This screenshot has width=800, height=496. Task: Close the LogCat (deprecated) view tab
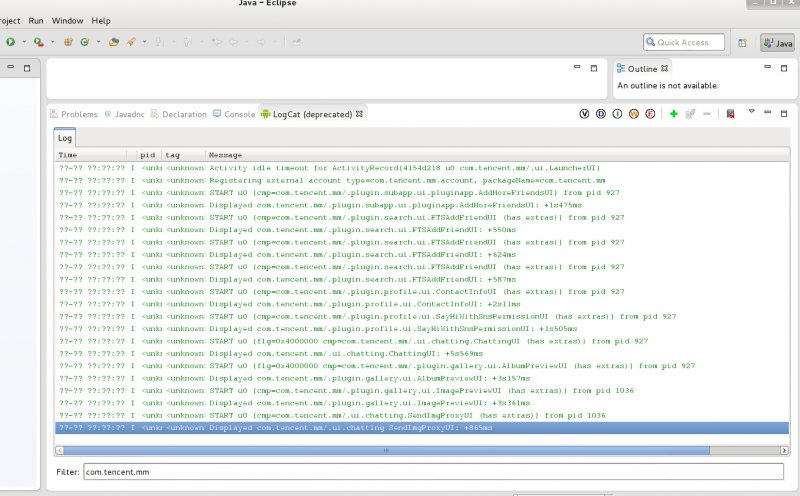(359, 114)
